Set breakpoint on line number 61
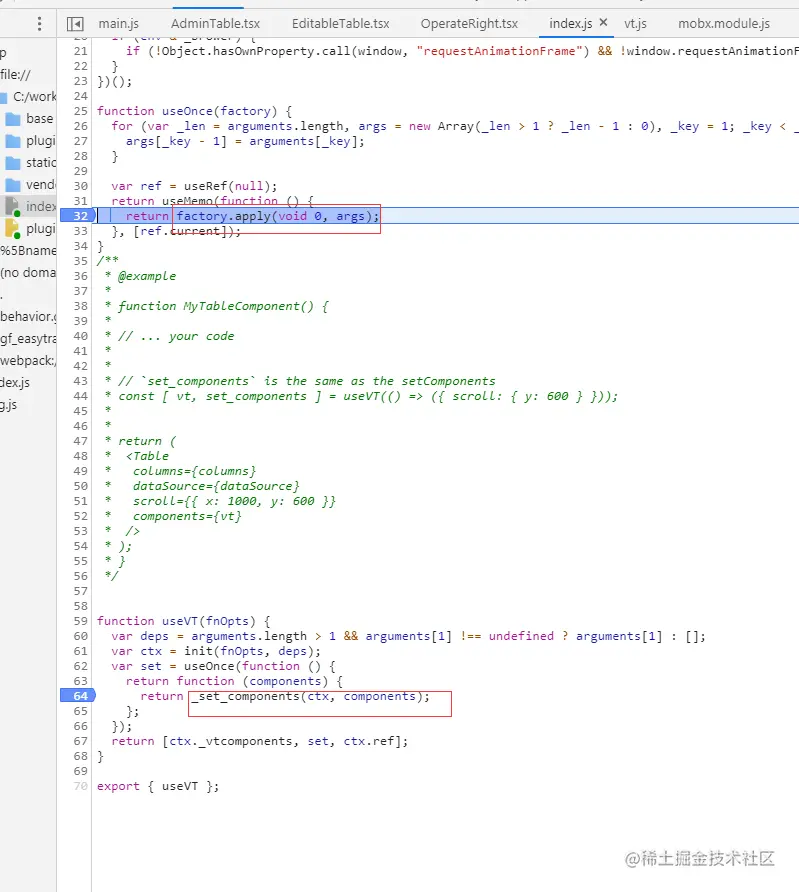799x892 pixels. (81, 651)
